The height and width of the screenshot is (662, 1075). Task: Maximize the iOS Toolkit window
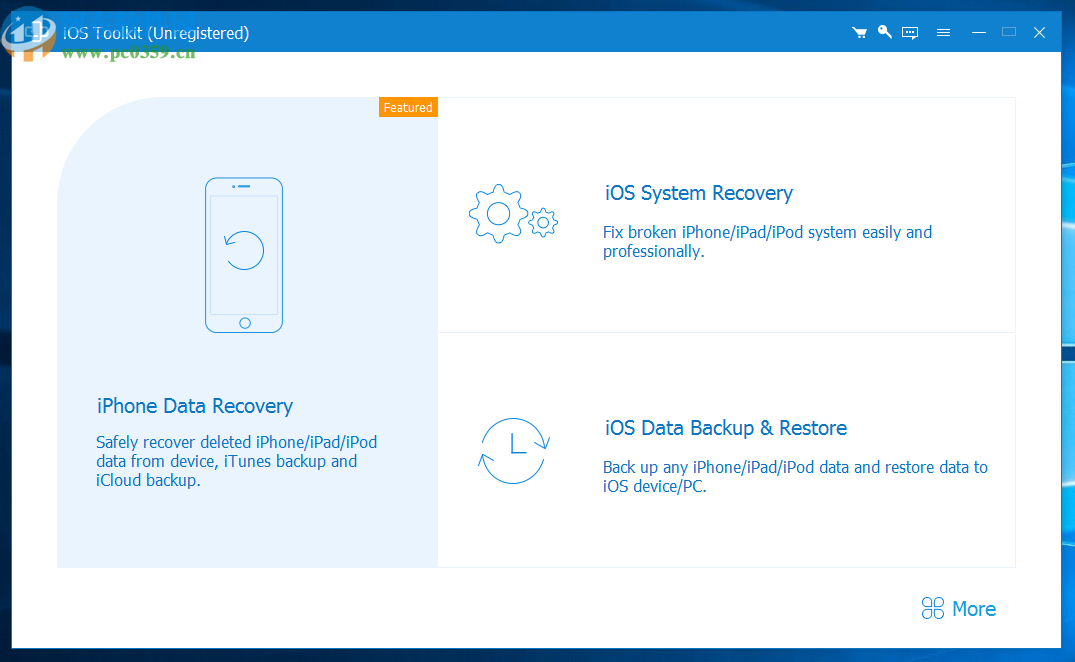click(x=1008, y=31)
